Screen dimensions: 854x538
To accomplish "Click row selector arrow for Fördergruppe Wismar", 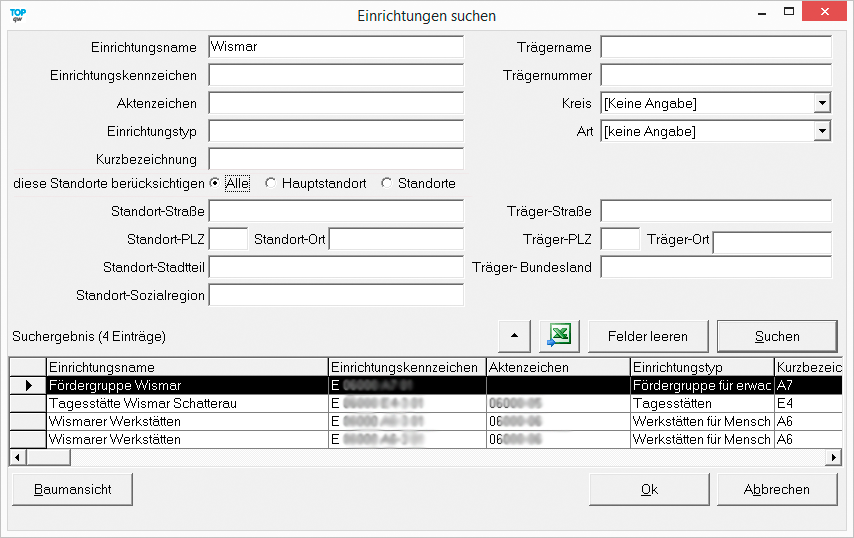I will (28, 385).
